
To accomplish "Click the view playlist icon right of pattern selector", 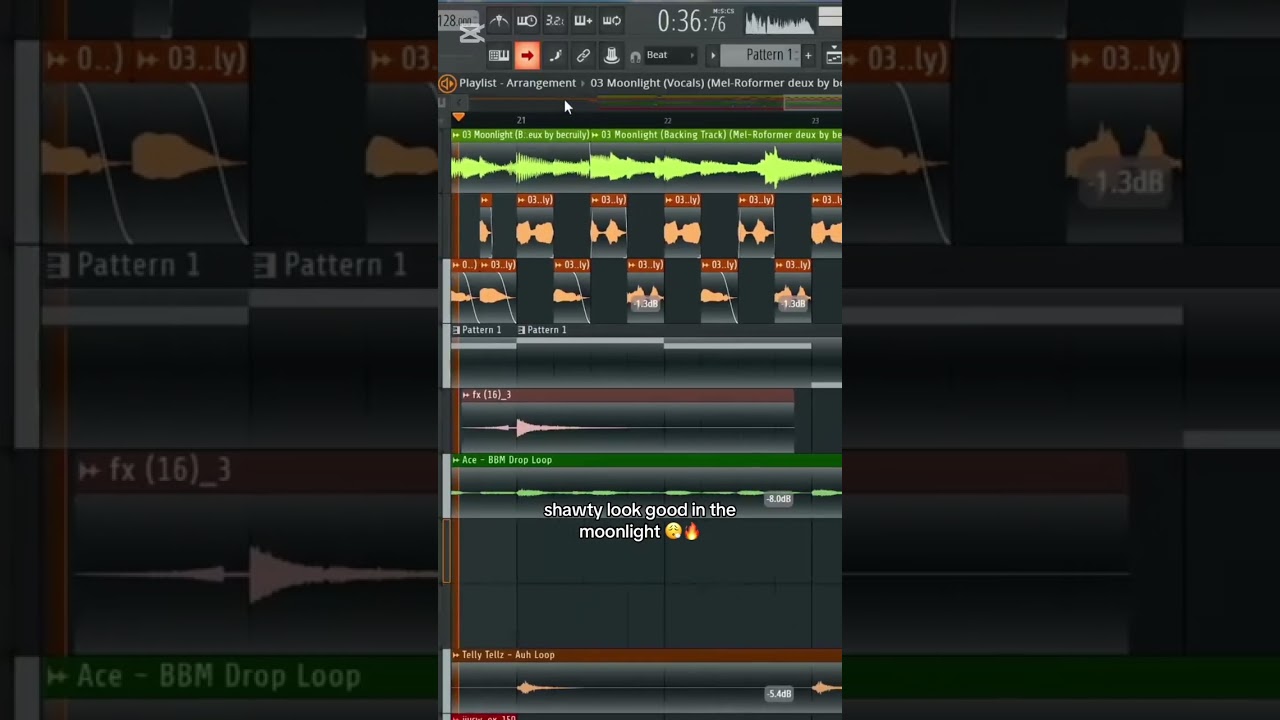I will [833, 56].
